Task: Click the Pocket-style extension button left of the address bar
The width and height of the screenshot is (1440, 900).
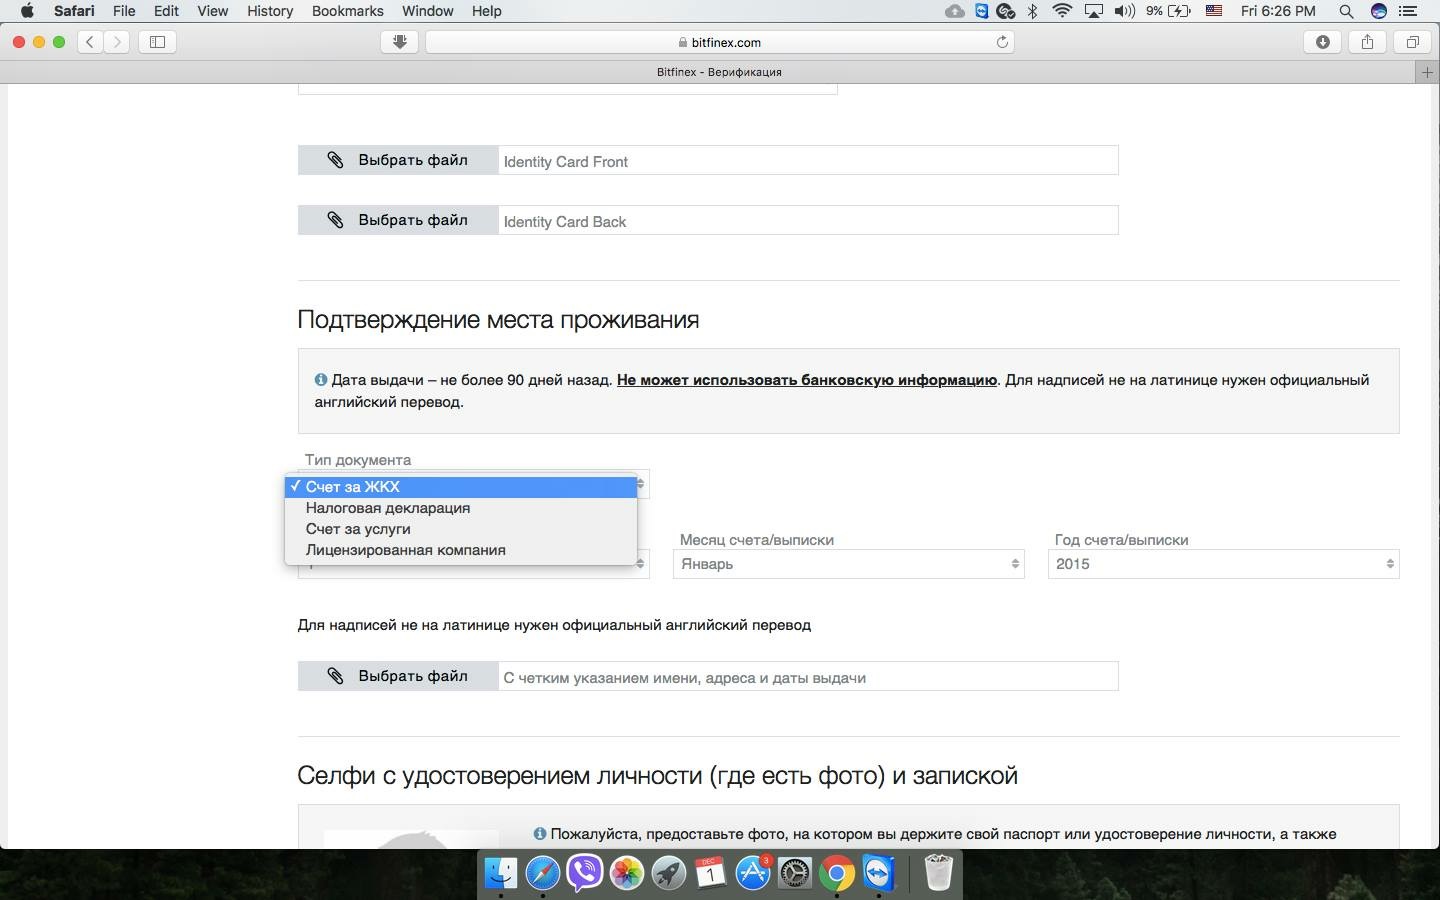Action: tap(399, 42)
